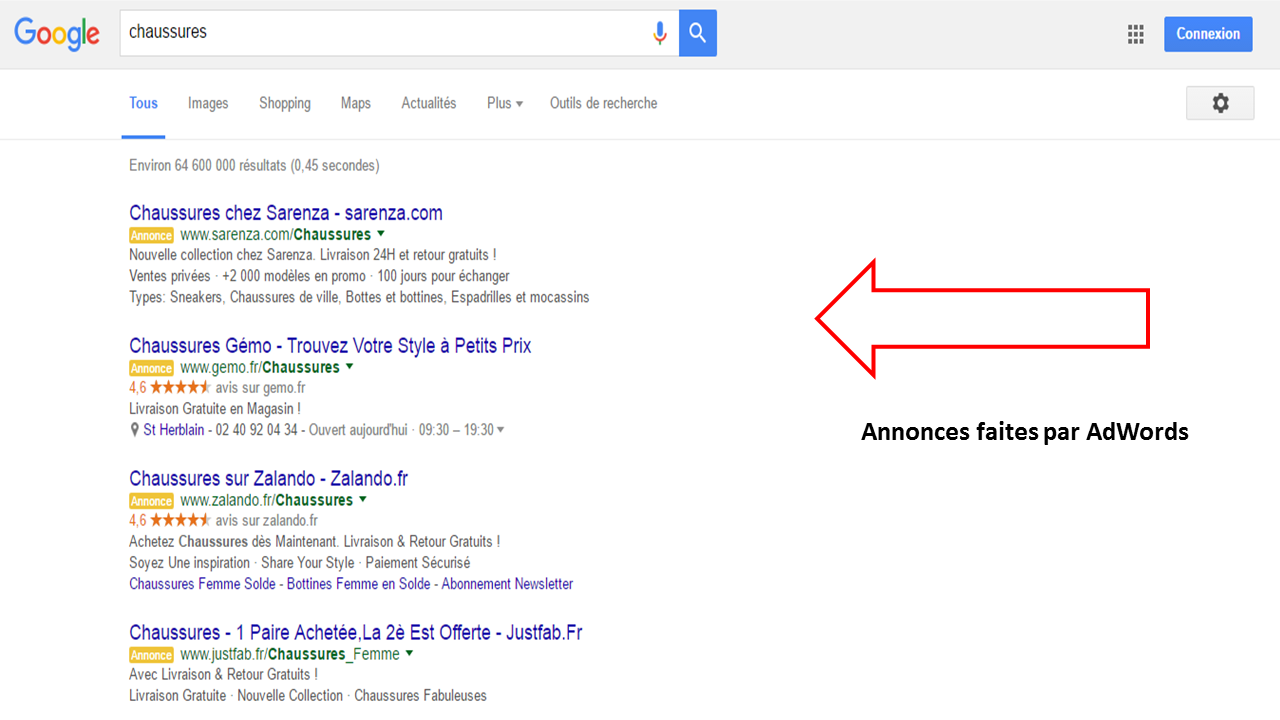Click 'Livraison Gratuite en Magasin !' text
The height and width of the screenshot is (720, 1280).
215,409
